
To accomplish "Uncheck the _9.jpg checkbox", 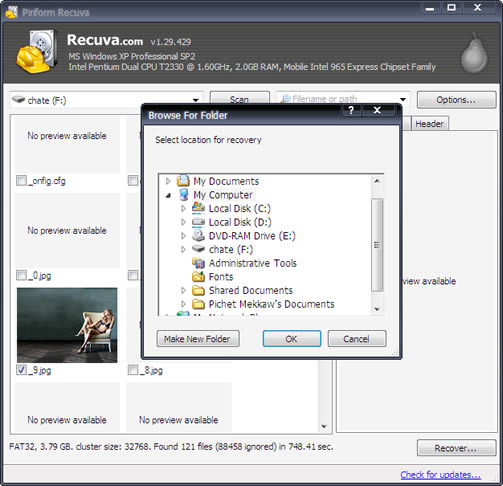I will point(21,370).
